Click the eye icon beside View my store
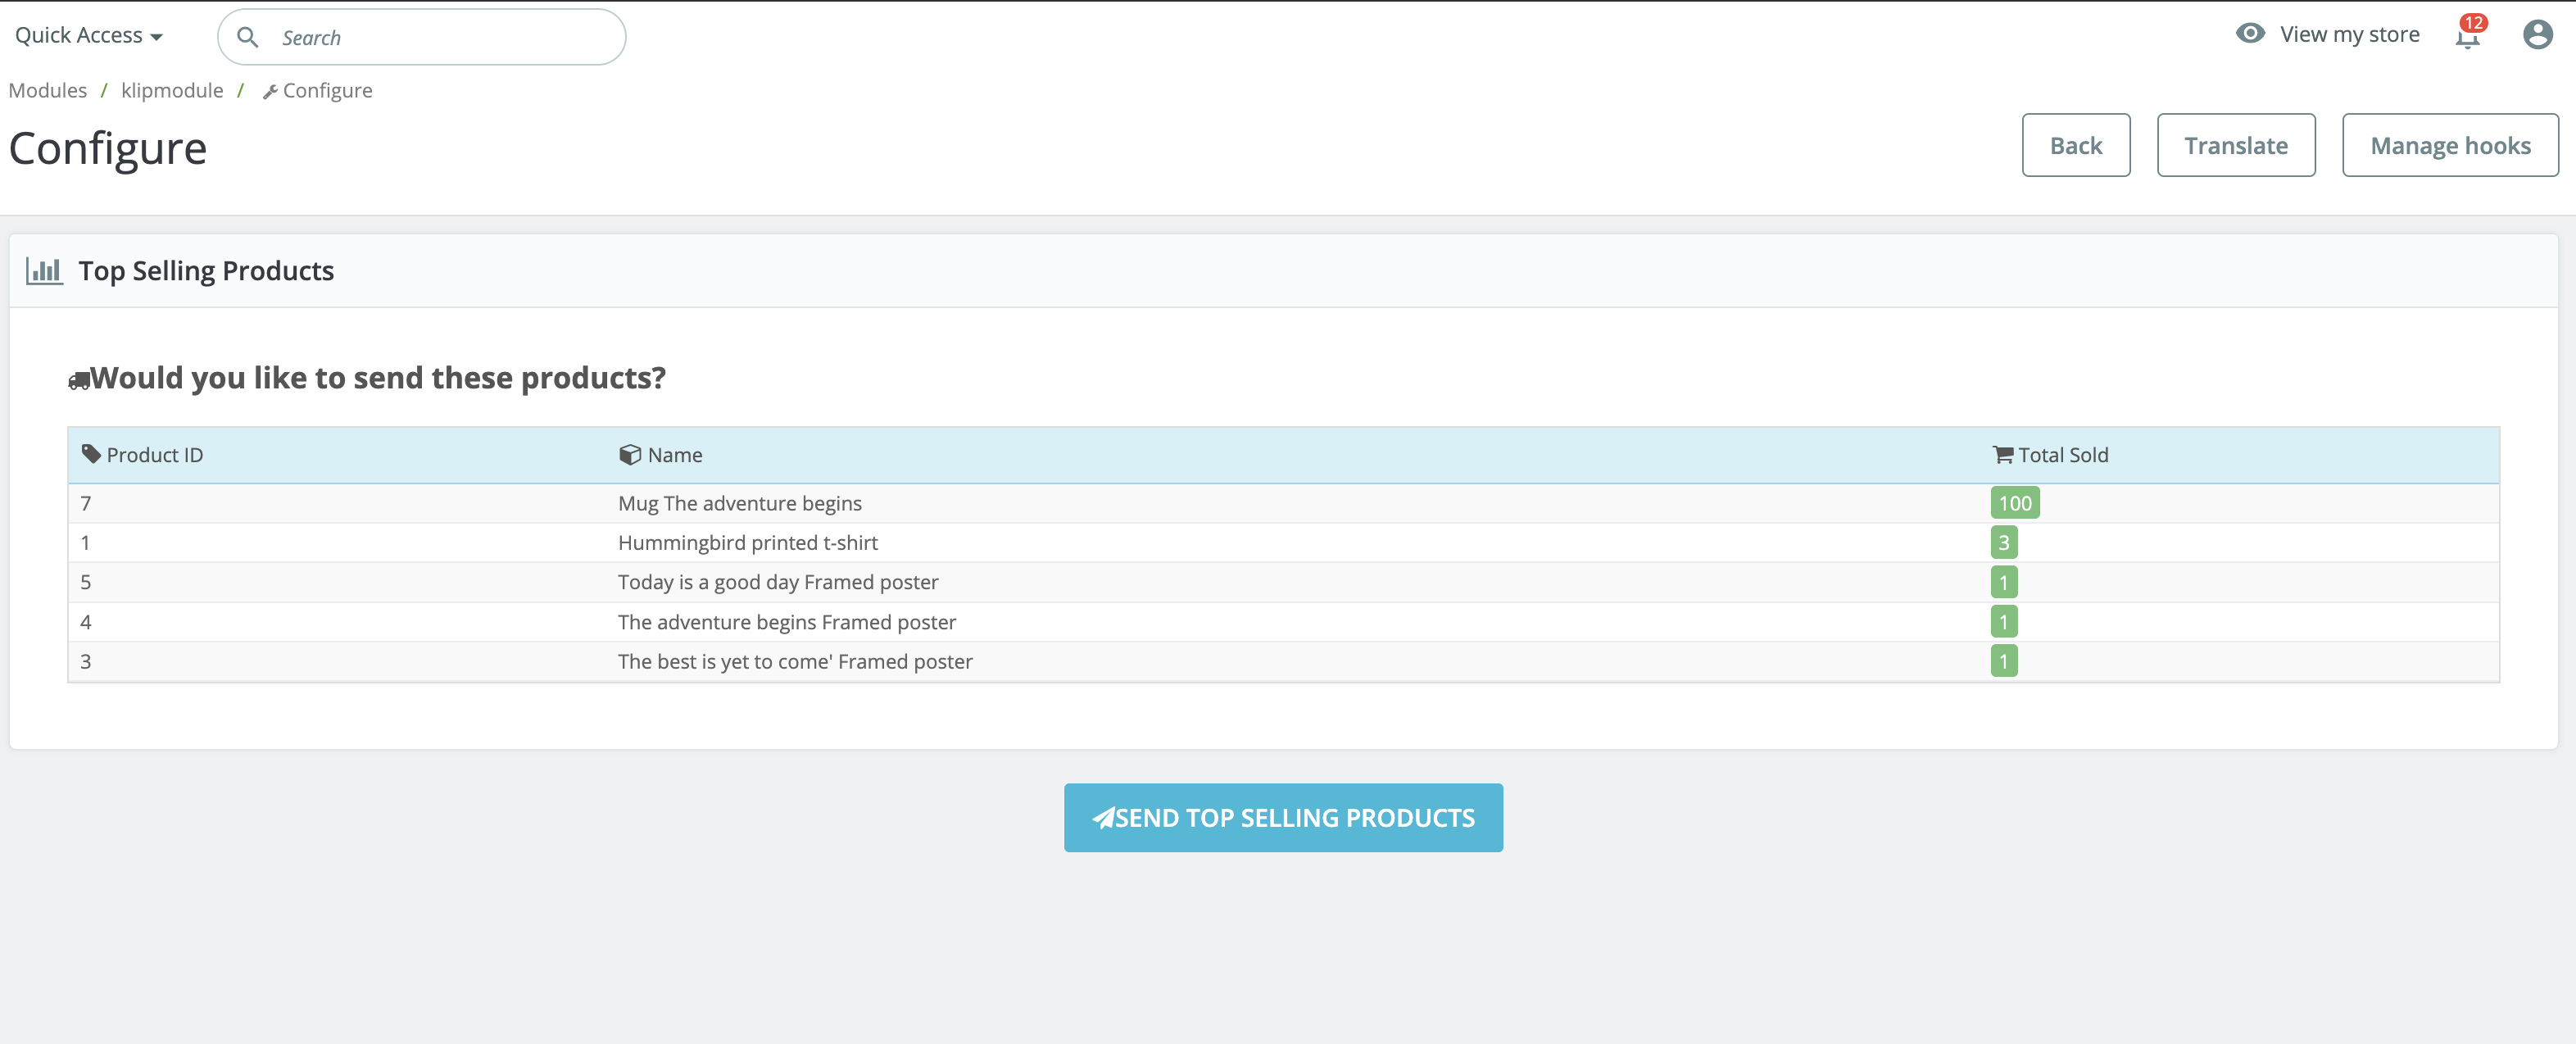 click(x=2249, y=33)
